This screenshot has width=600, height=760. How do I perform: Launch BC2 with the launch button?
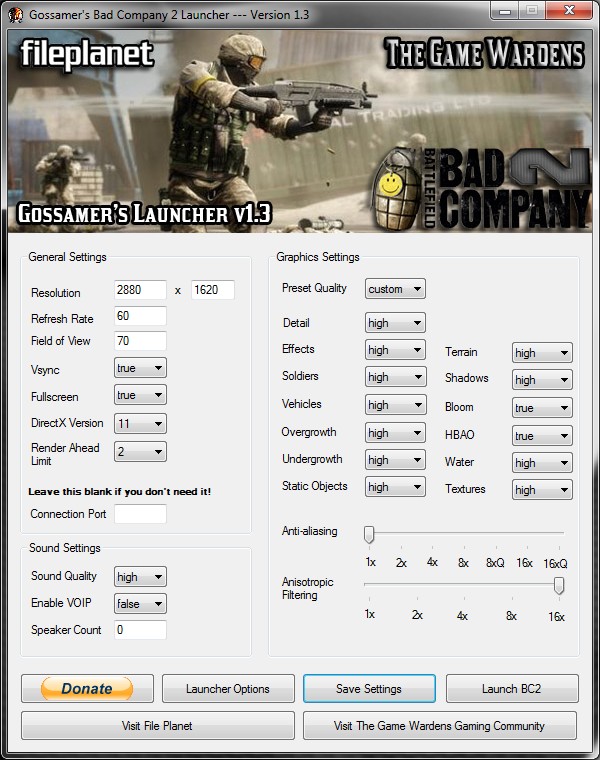tap(512, 688)
